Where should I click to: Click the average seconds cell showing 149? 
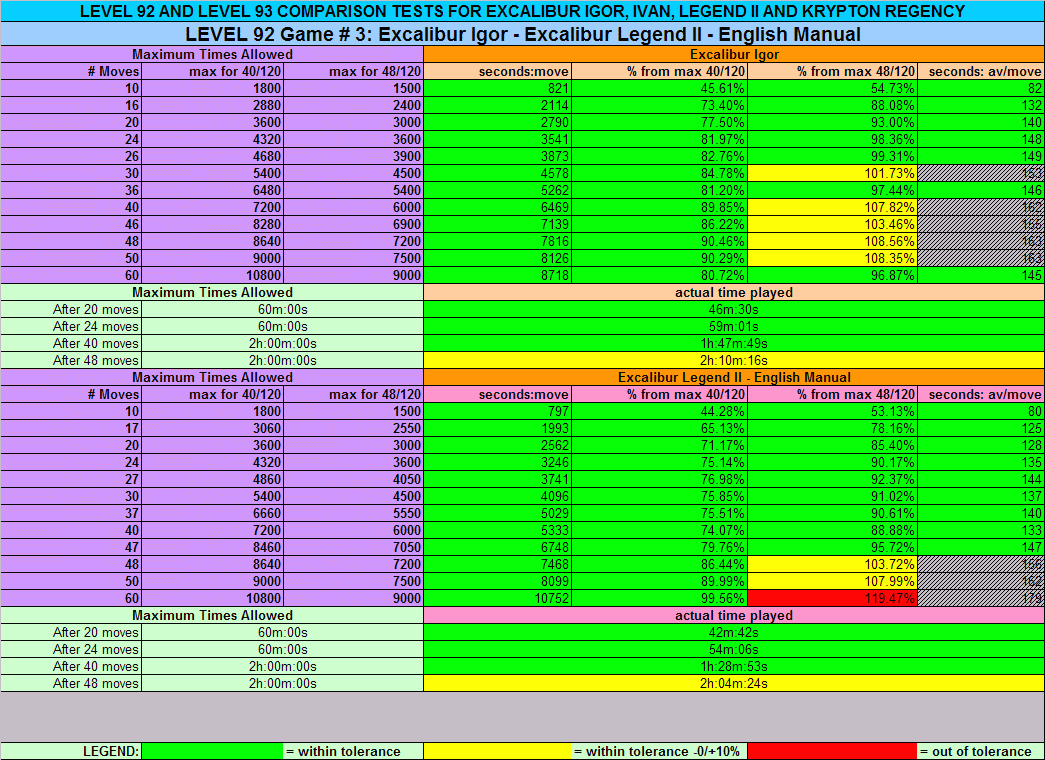click(981, 157)
